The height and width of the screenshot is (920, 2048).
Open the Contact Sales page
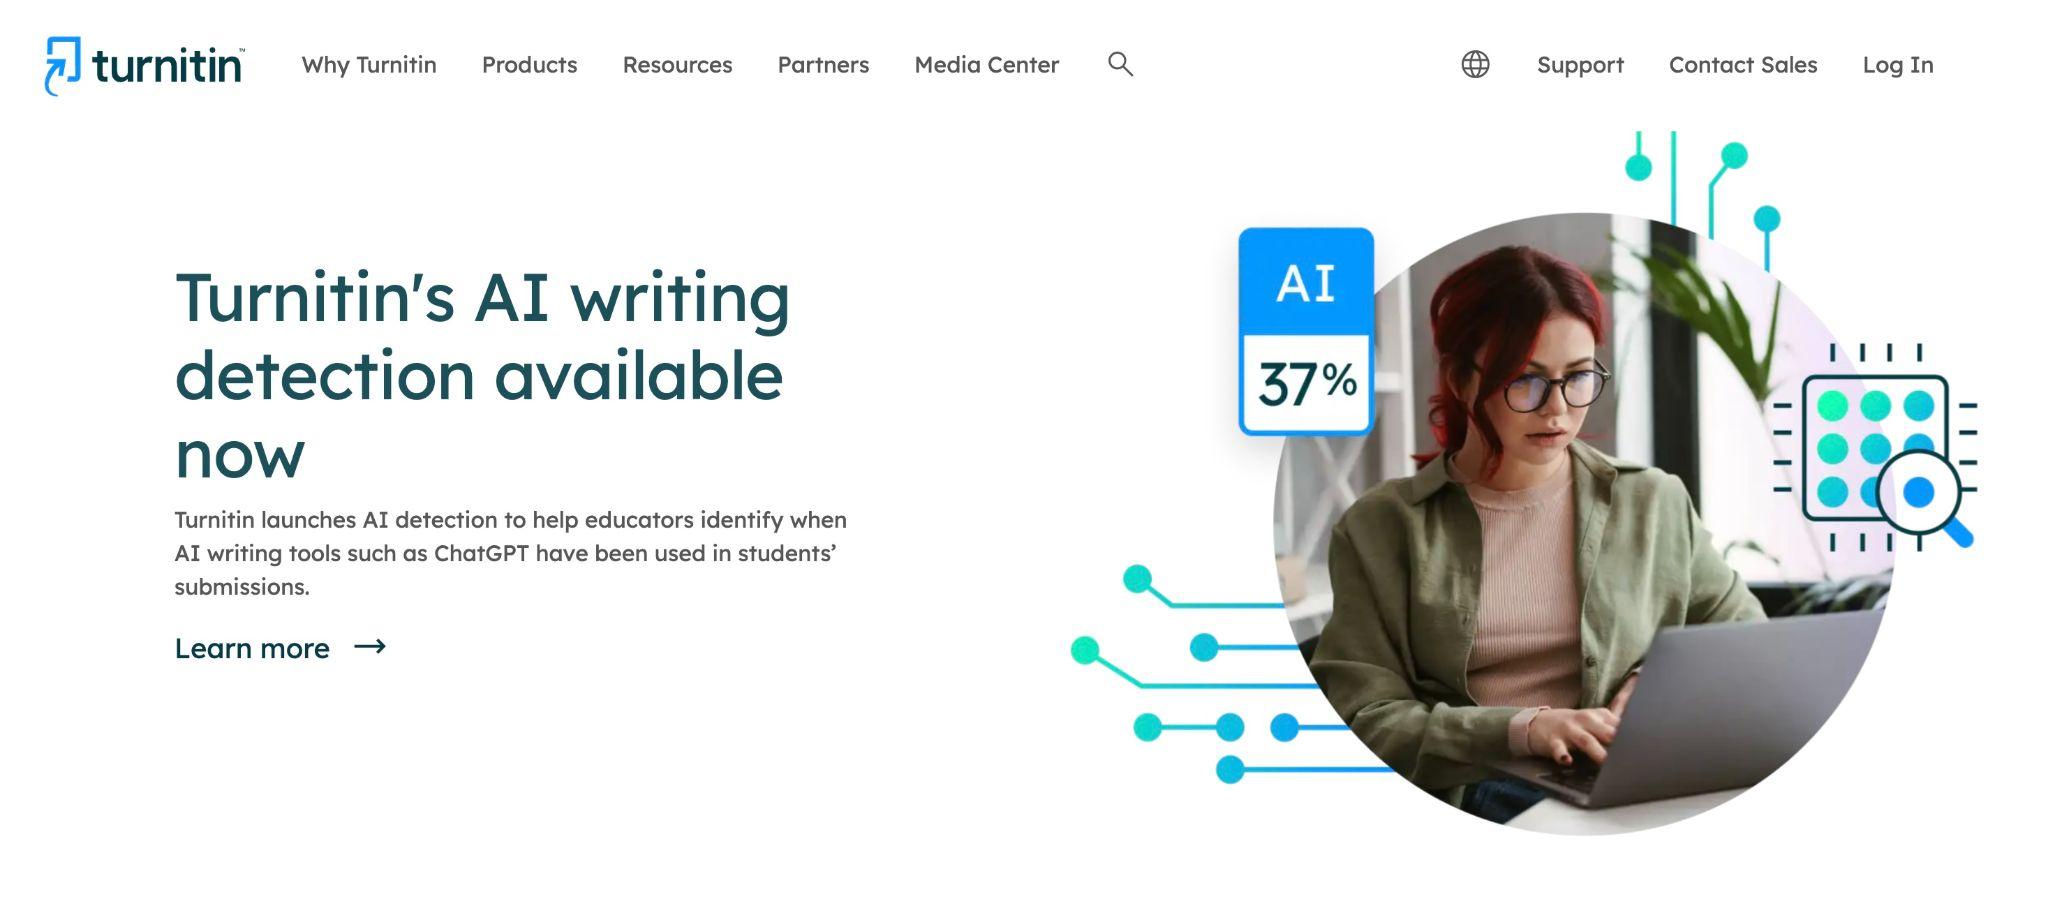pos(1742,65)
